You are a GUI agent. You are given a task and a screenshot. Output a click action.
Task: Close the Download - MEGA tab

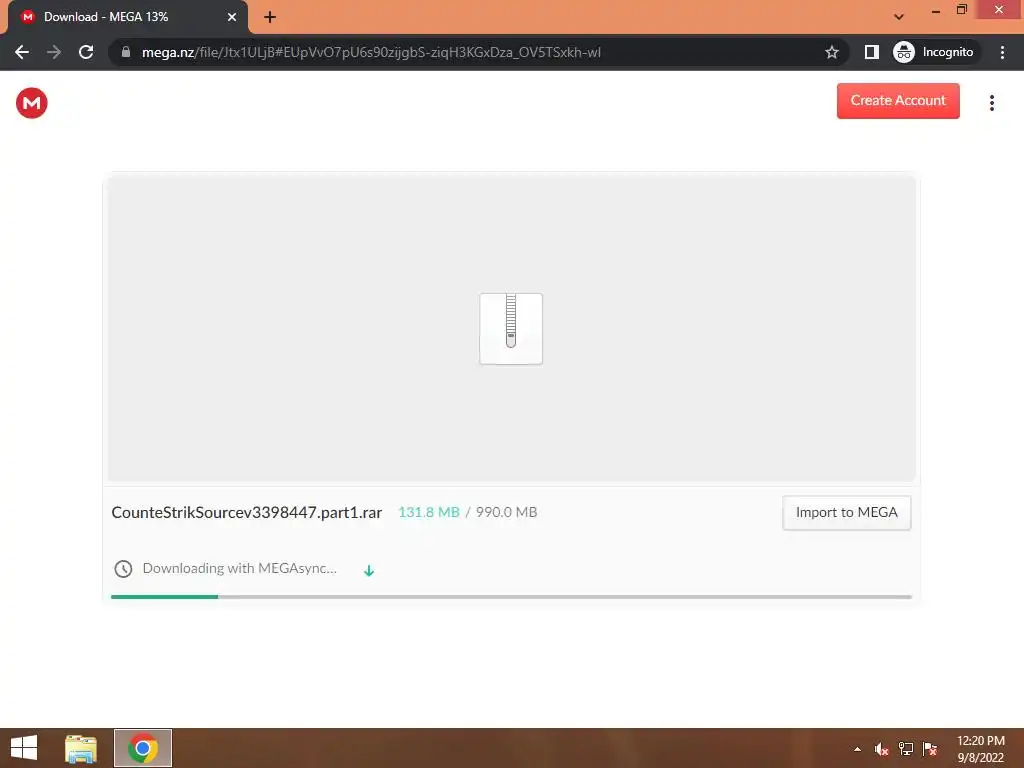(232, 17)
